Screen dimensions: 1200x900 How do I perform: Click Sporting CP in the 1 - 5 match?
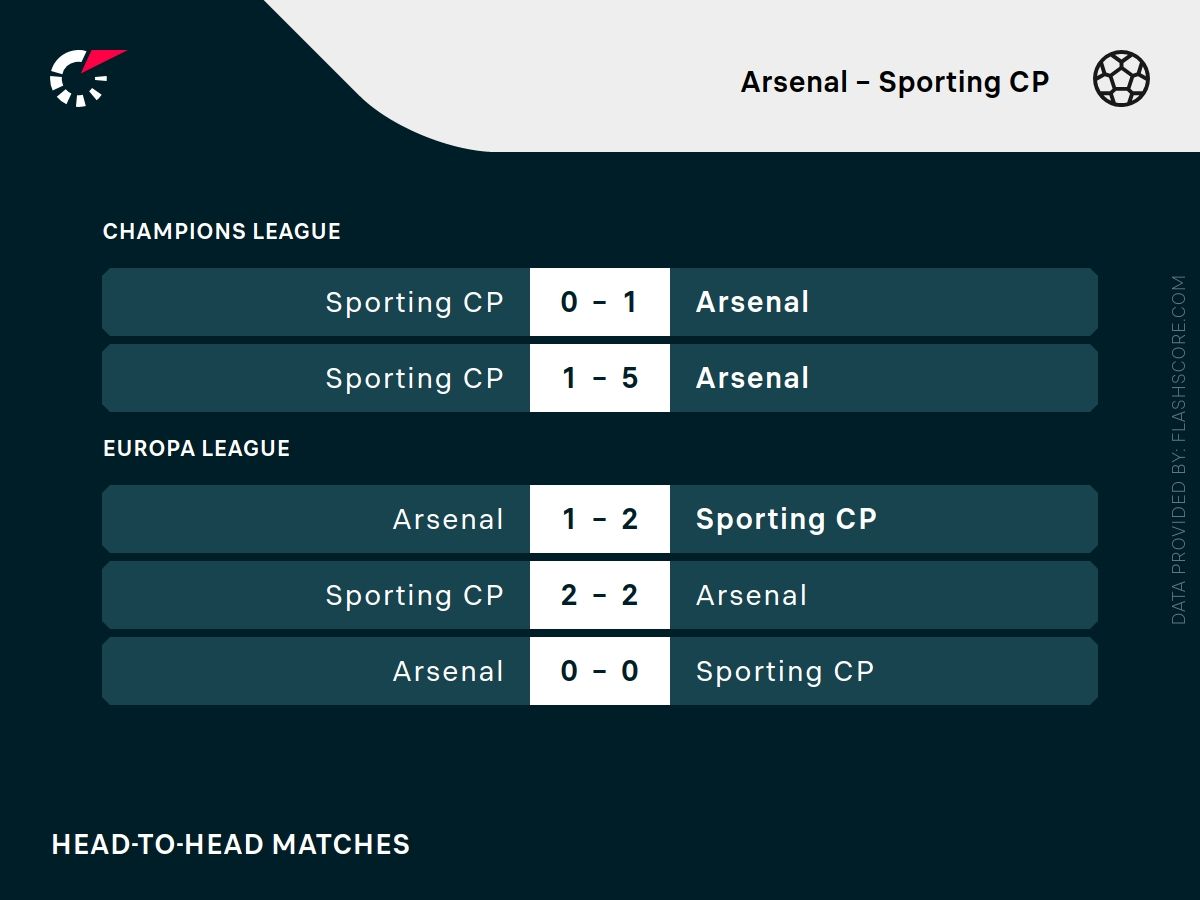[414, 378]
